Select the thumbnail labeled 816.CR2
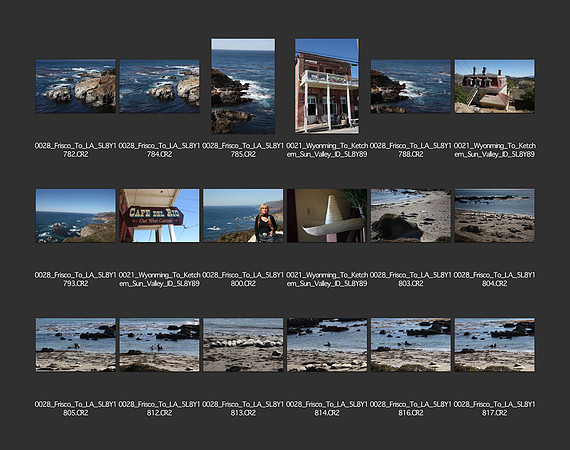The height and width of the screenshot is (450, 570). [410, 345]
